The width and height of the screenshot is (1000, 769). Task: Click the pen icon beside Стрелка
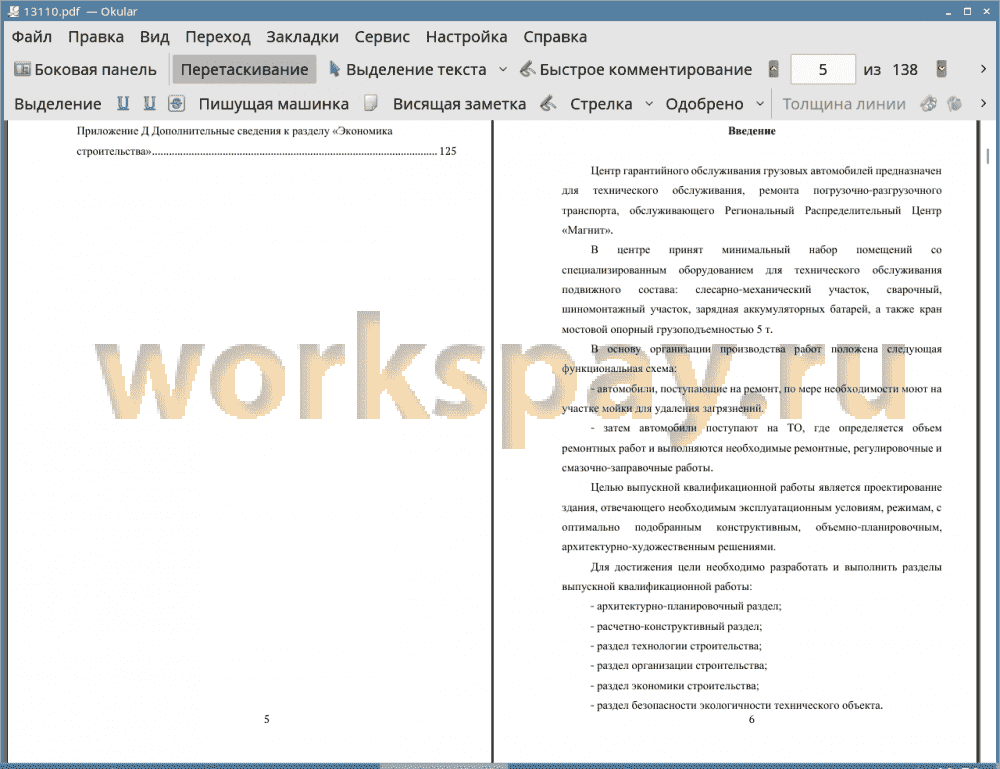pos(548,103)
